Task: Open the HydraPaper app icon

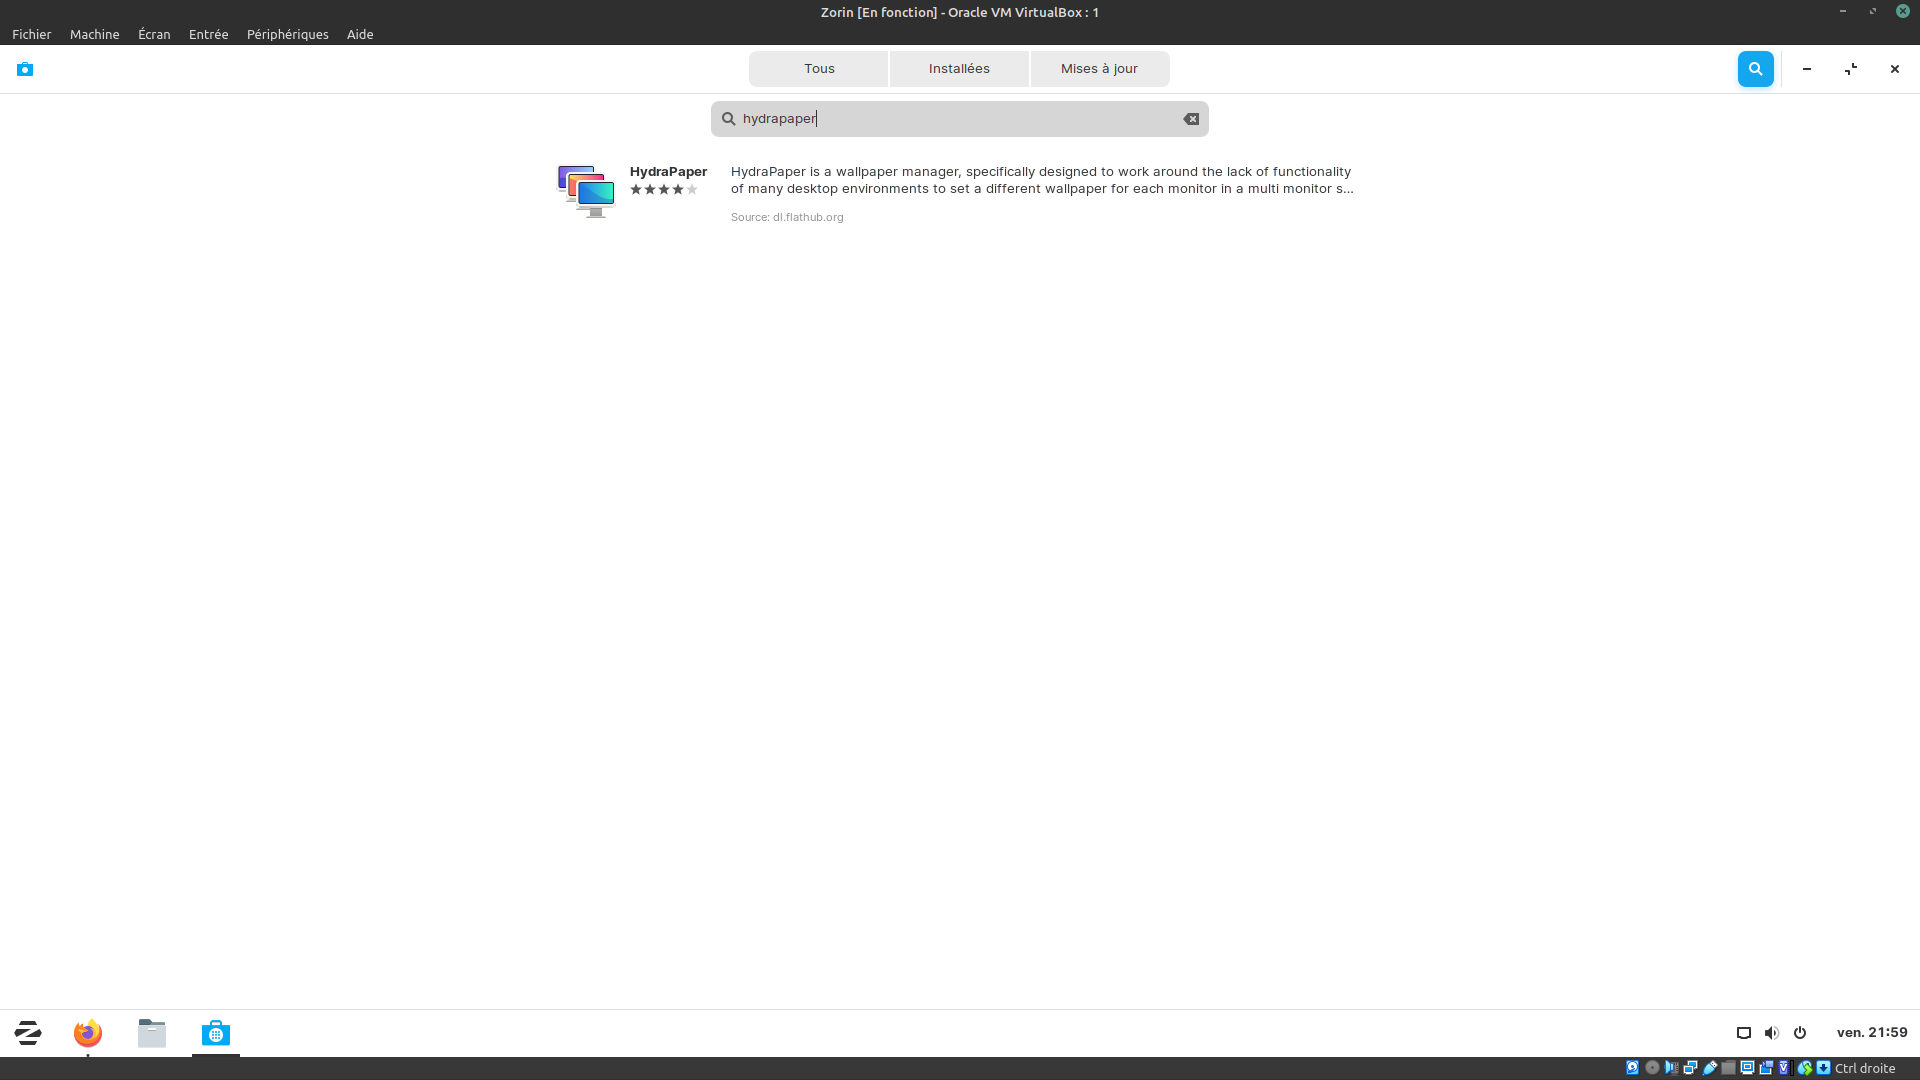Action: pos(586,191)
